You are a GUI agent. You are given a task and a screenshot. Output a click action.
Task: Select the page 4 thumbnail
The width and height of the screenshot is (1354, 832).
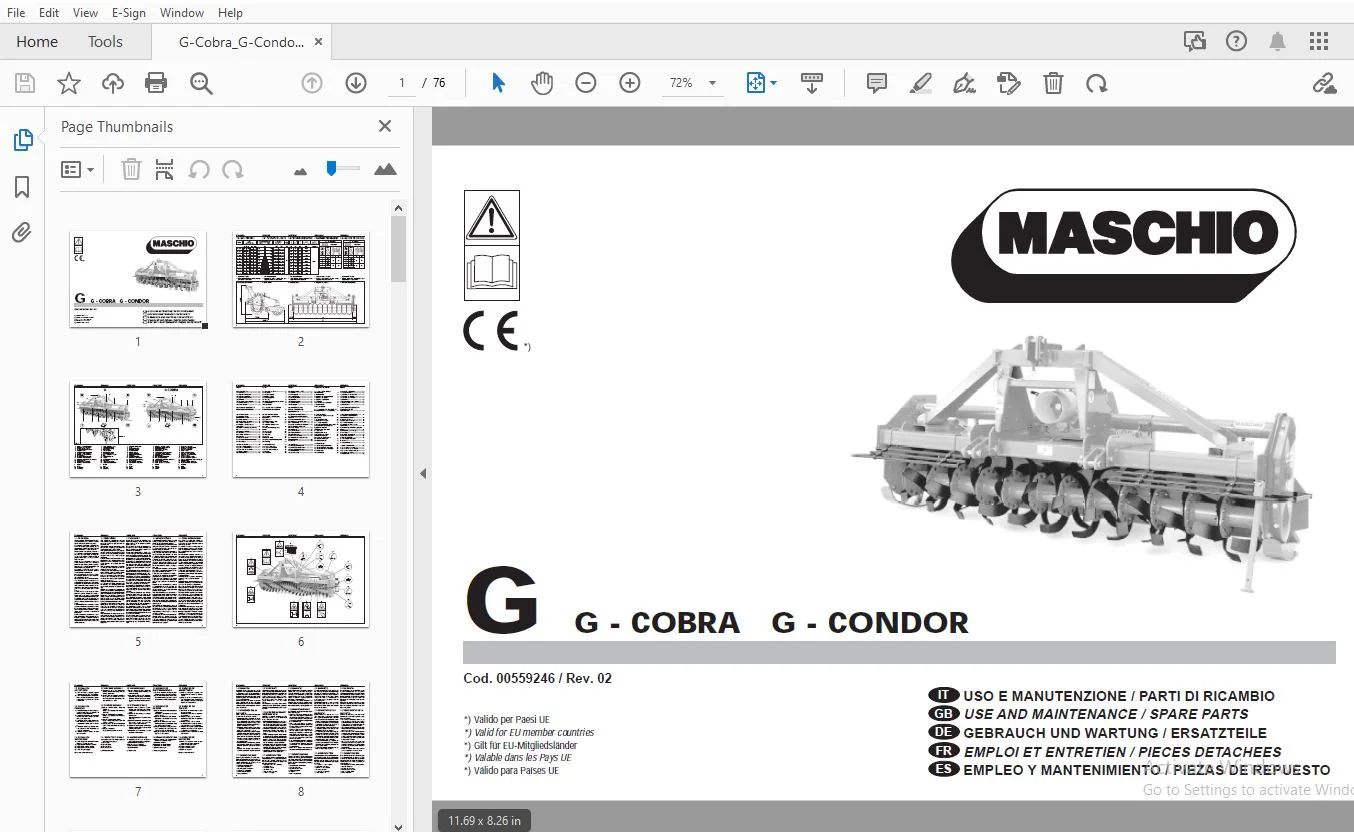click(301, 429)
